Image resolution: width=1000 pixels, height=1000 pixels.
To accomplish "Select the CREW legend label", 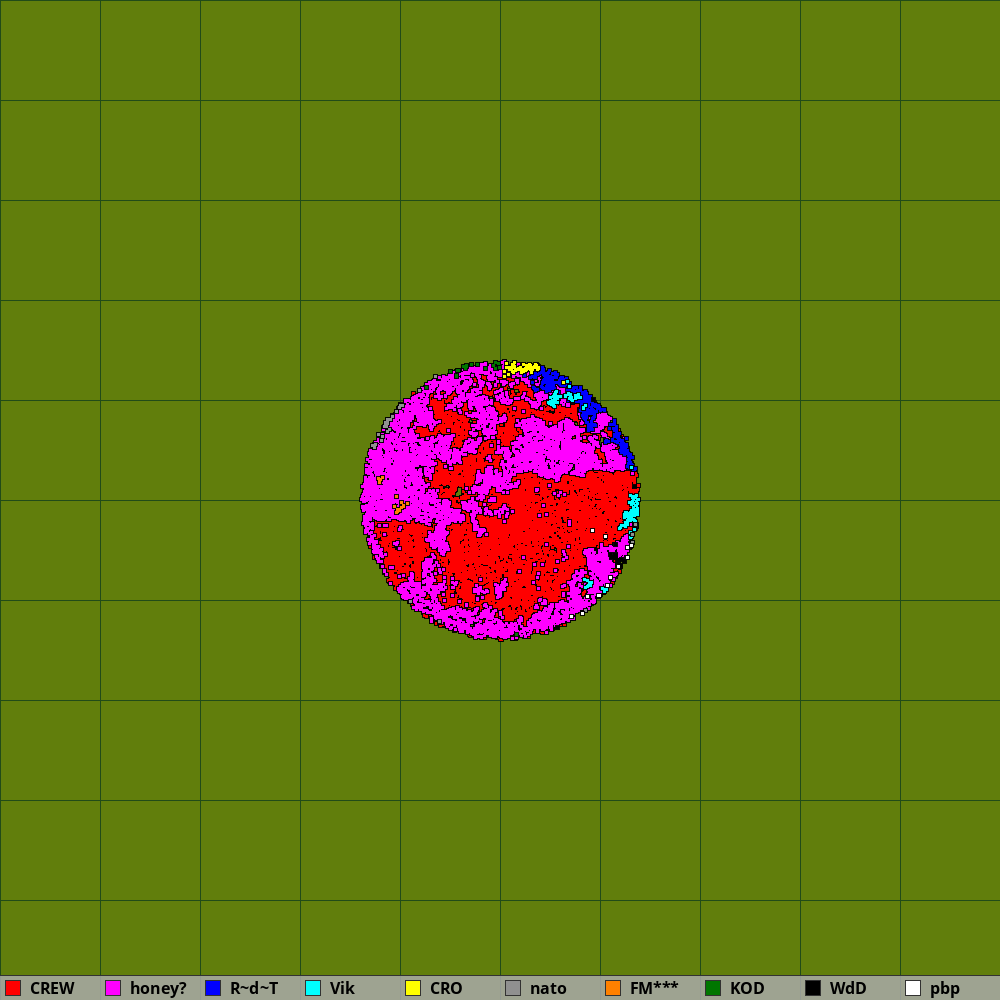I will [52, 989].
